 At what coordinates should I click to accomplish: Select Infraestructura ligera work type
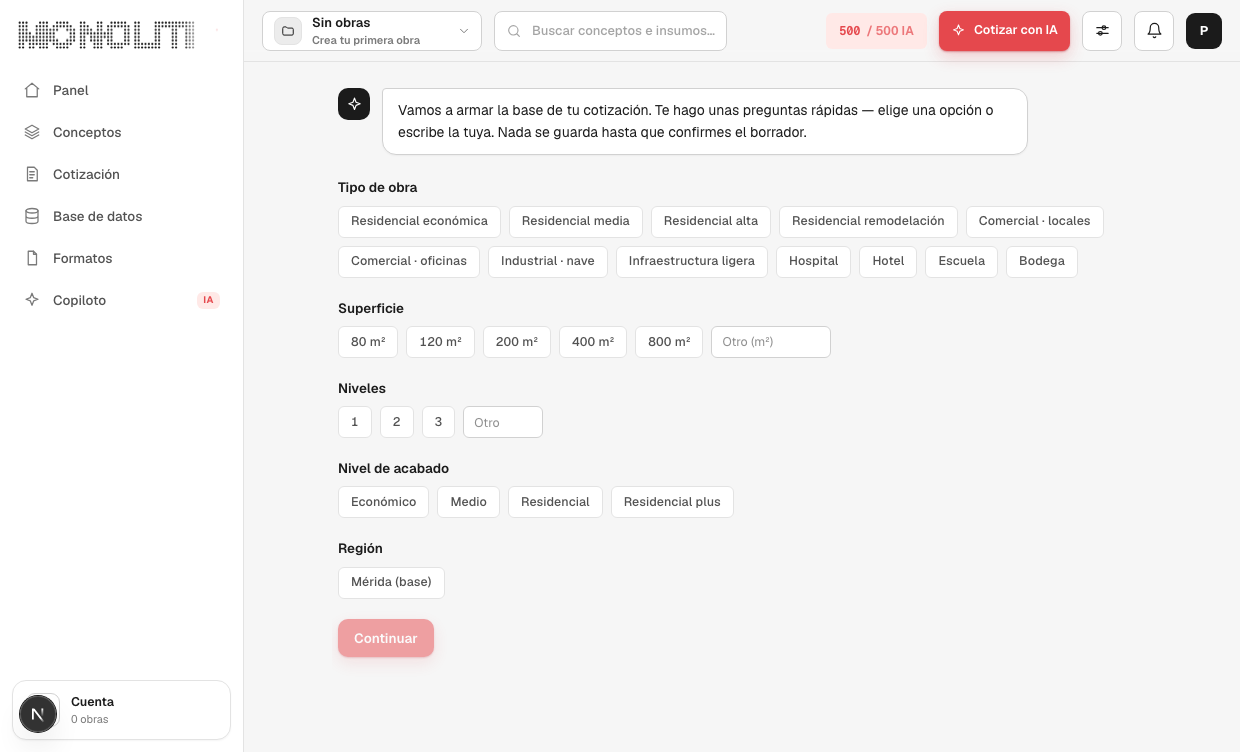692,261
